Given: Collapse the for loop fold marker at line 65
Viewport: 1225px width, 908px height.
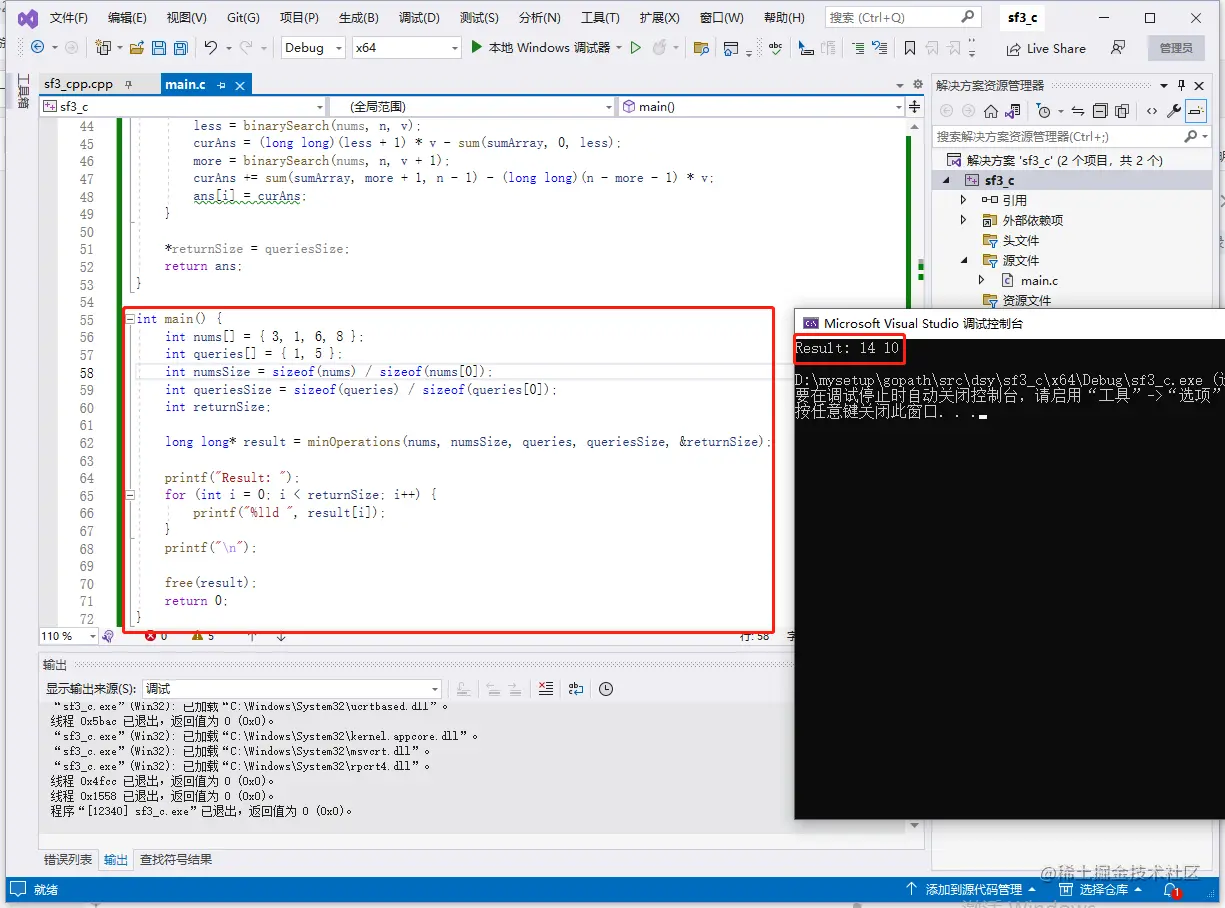Looking at the screenshot, I should (129, 494).
